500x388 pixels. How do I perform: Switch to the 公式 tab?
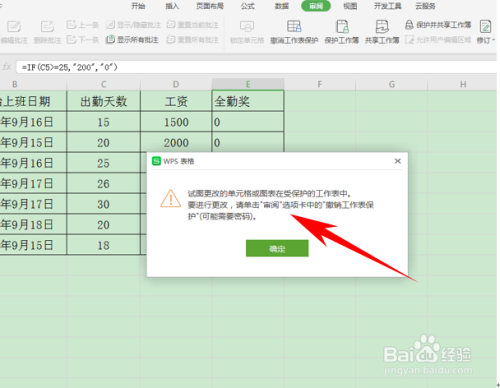[x=248, y=6]
